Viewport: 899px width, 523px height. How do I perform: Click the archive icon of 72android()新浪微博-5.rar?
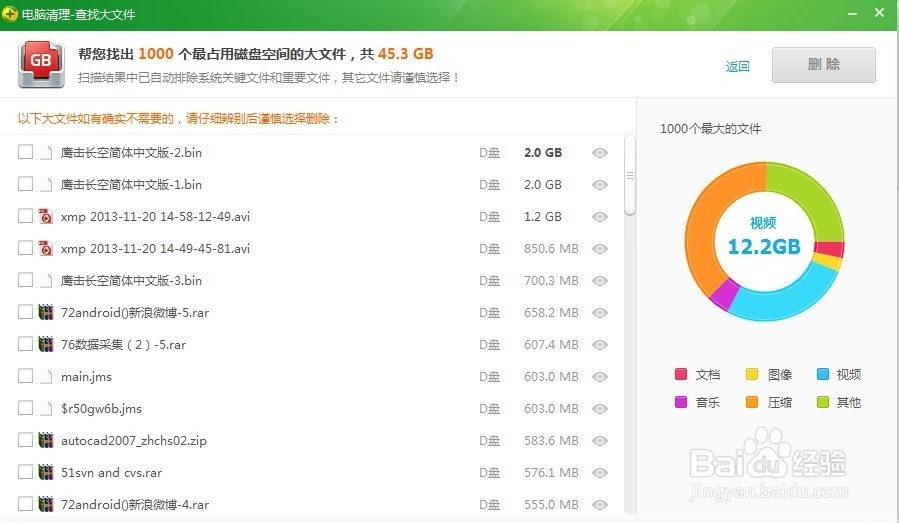point(46,312)
